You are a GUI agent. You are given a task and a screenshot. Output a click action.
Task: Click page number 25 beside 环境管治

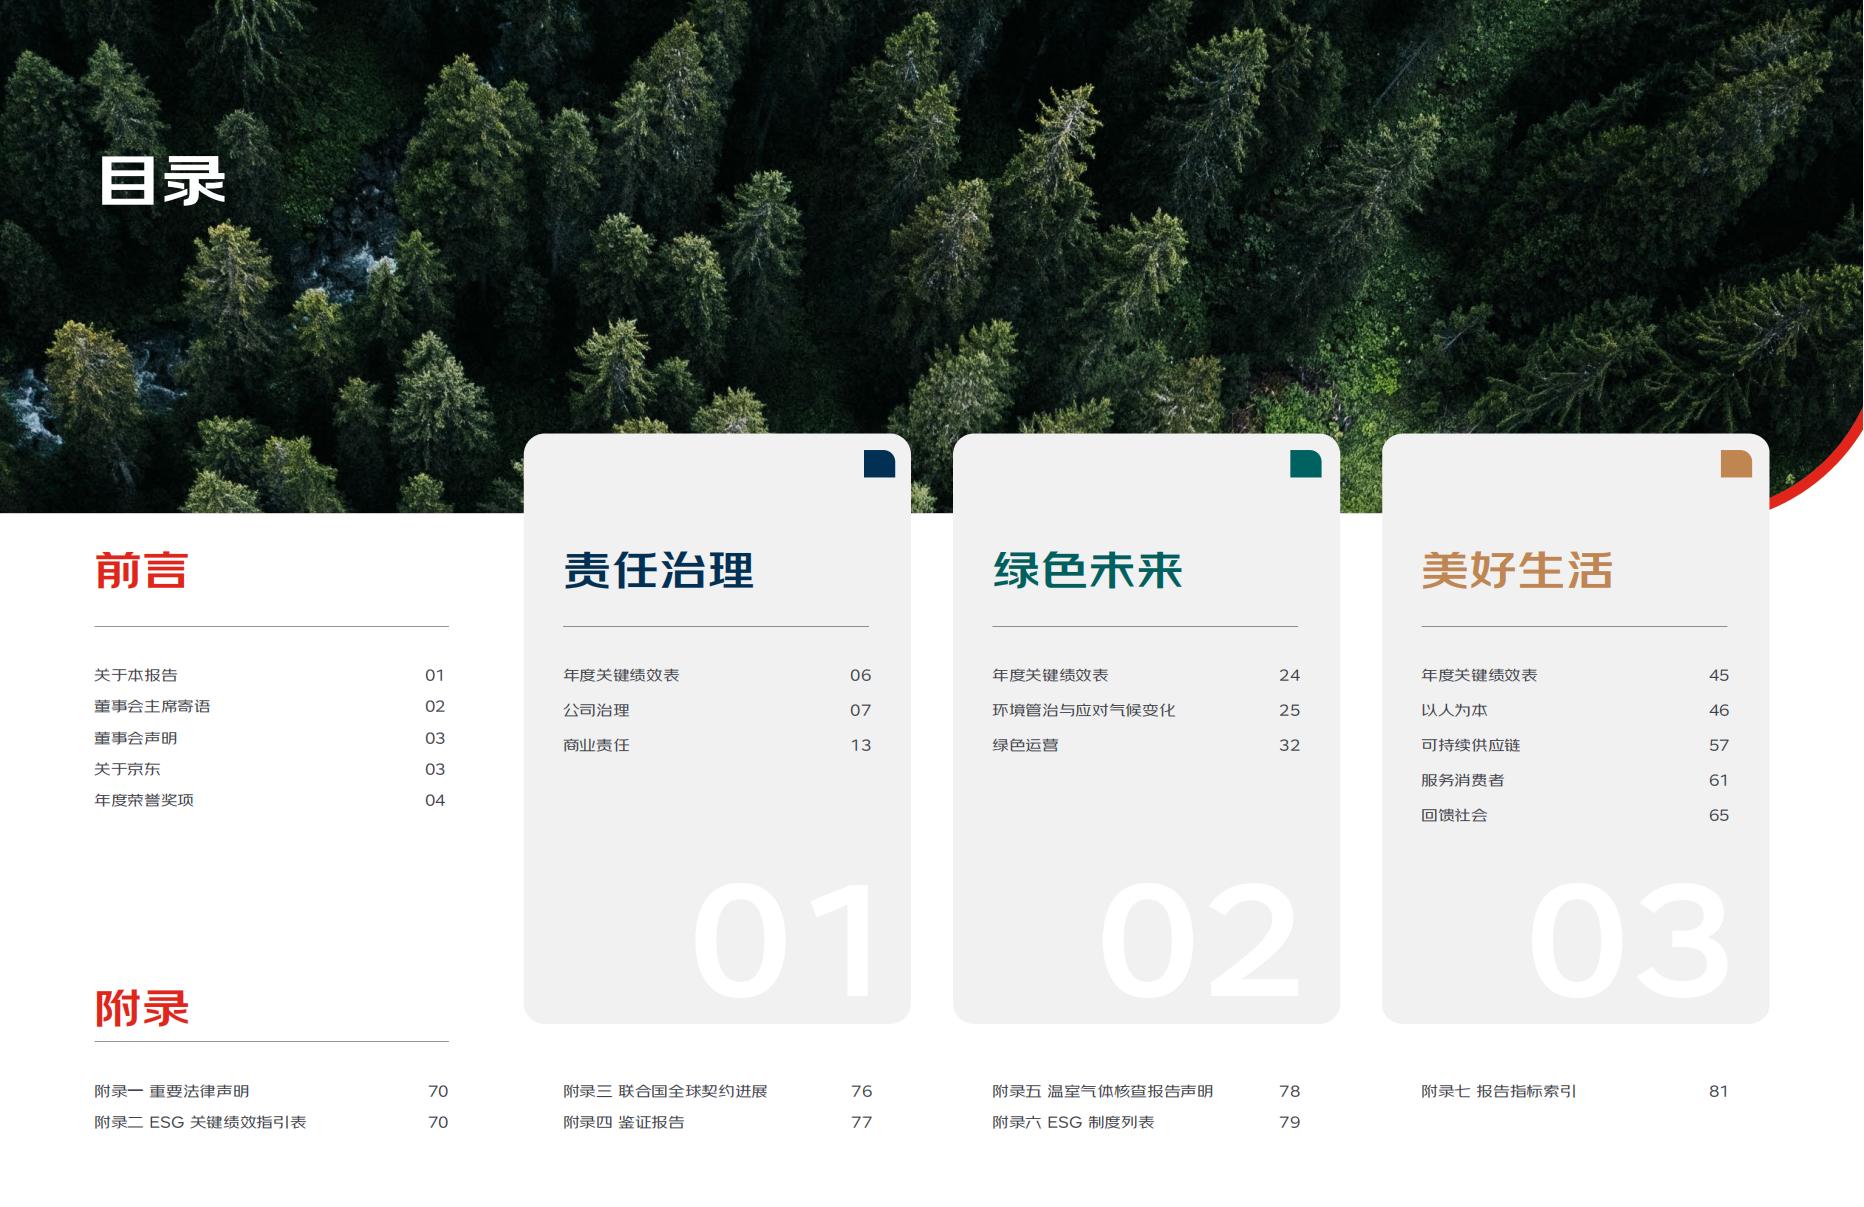(x=1290, y=710)
